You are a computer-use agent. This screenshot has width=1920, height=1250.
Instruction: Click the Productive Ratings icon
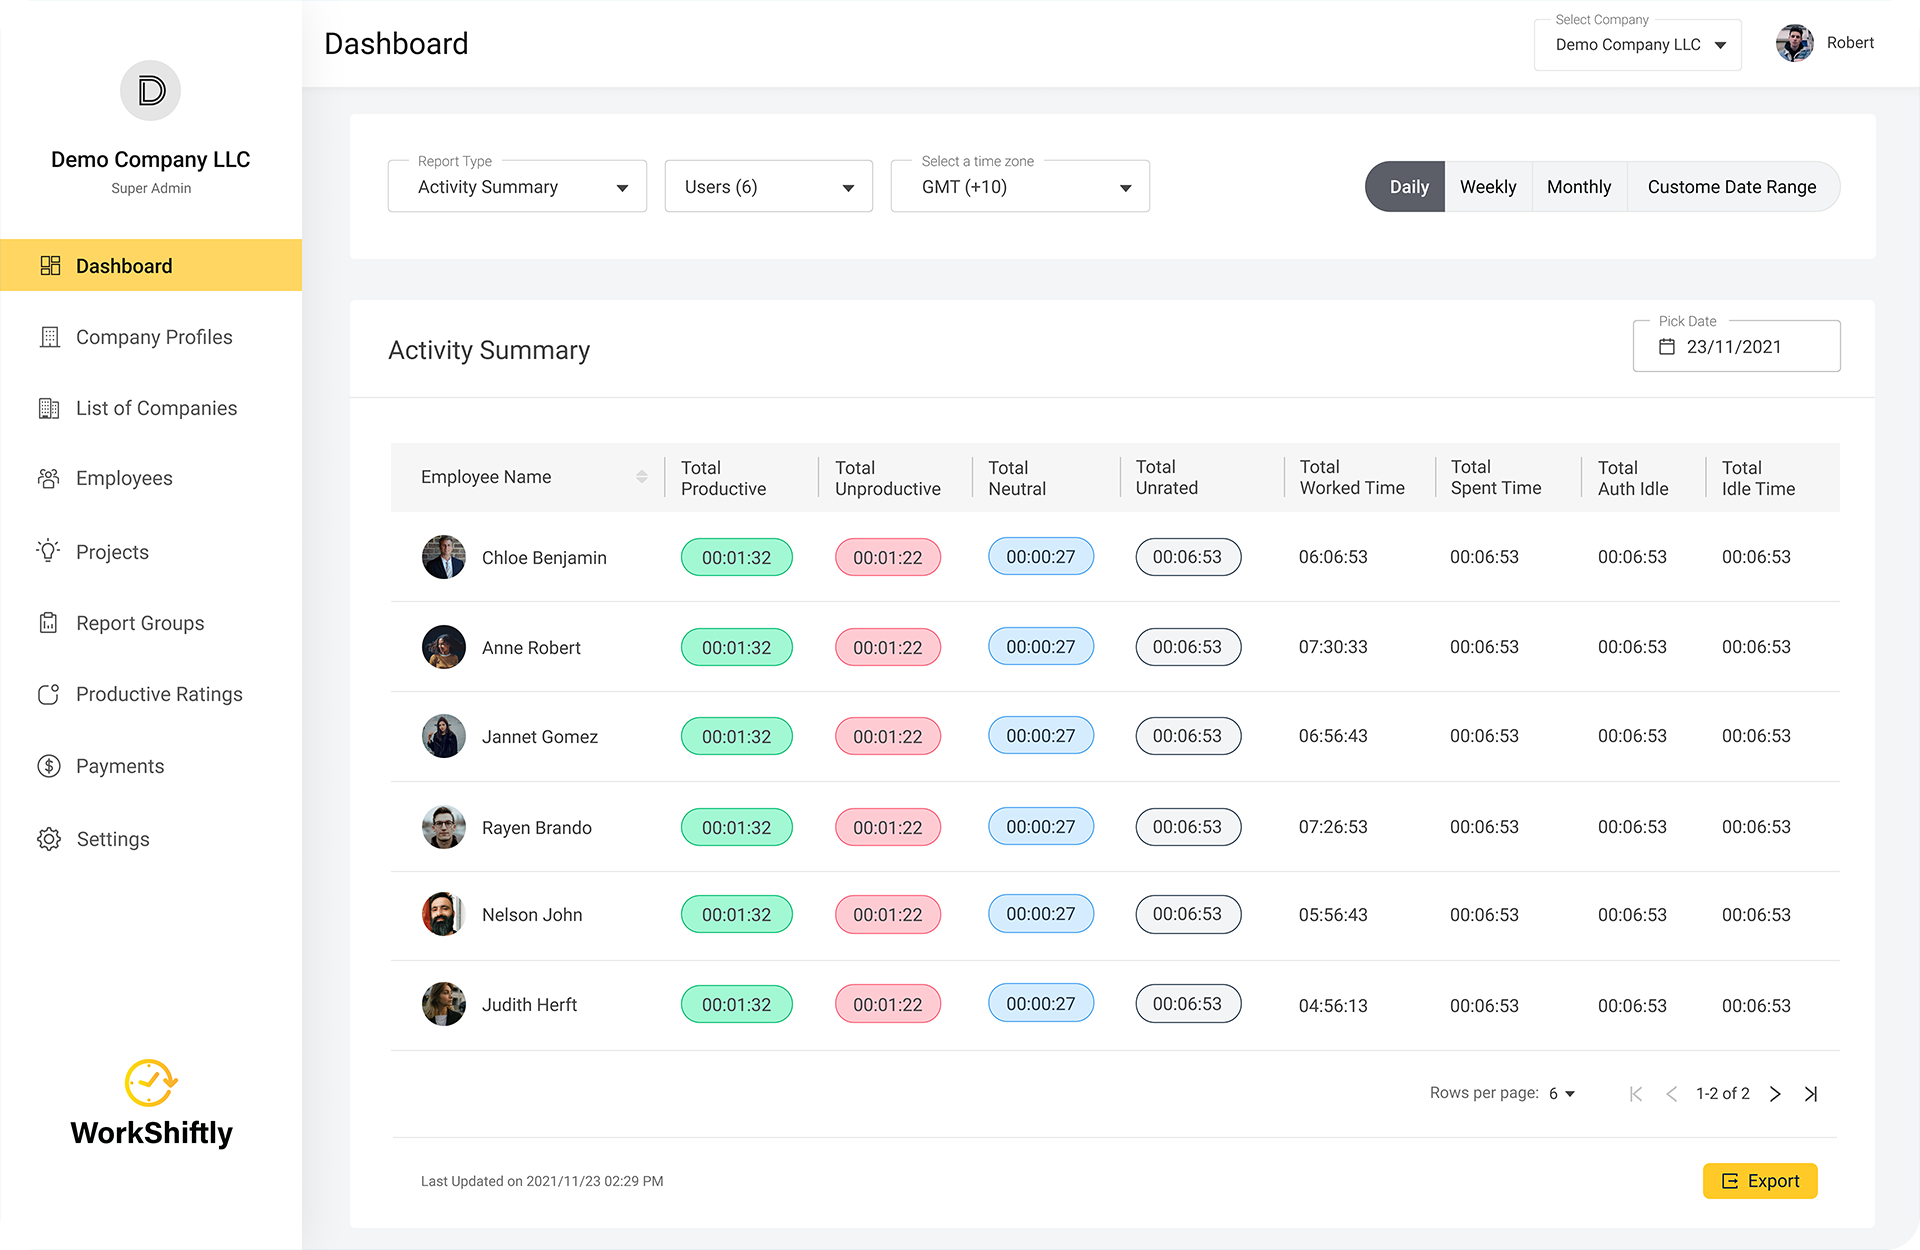coord(48,694)
